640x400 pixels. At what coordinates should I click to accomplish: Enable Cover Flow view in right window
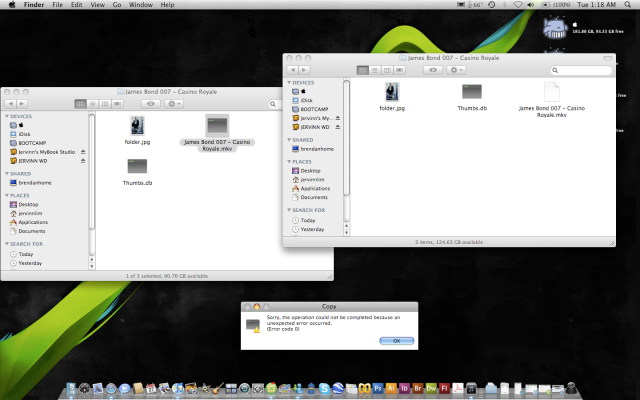tap(399, 70)
